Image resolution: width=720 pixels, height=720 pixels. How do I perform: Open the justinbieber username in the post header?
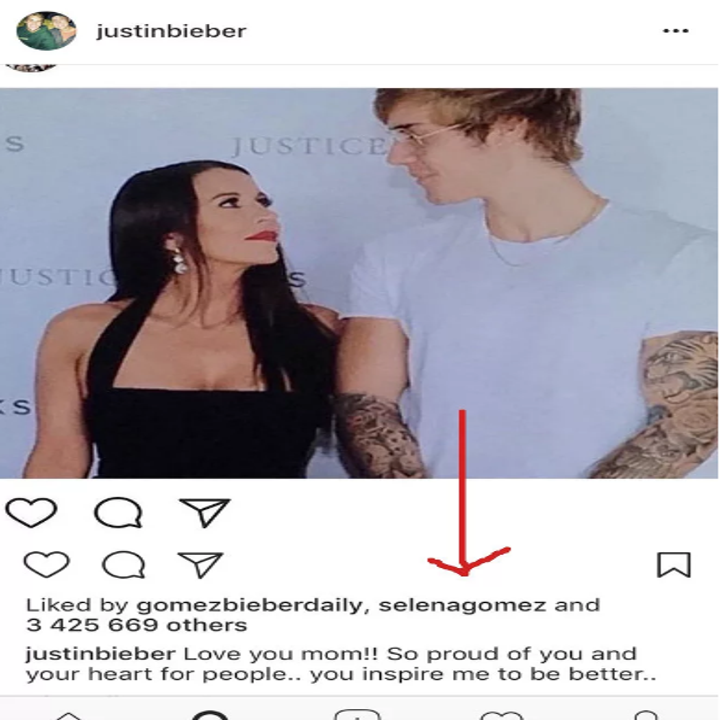[x=171, y=31]
